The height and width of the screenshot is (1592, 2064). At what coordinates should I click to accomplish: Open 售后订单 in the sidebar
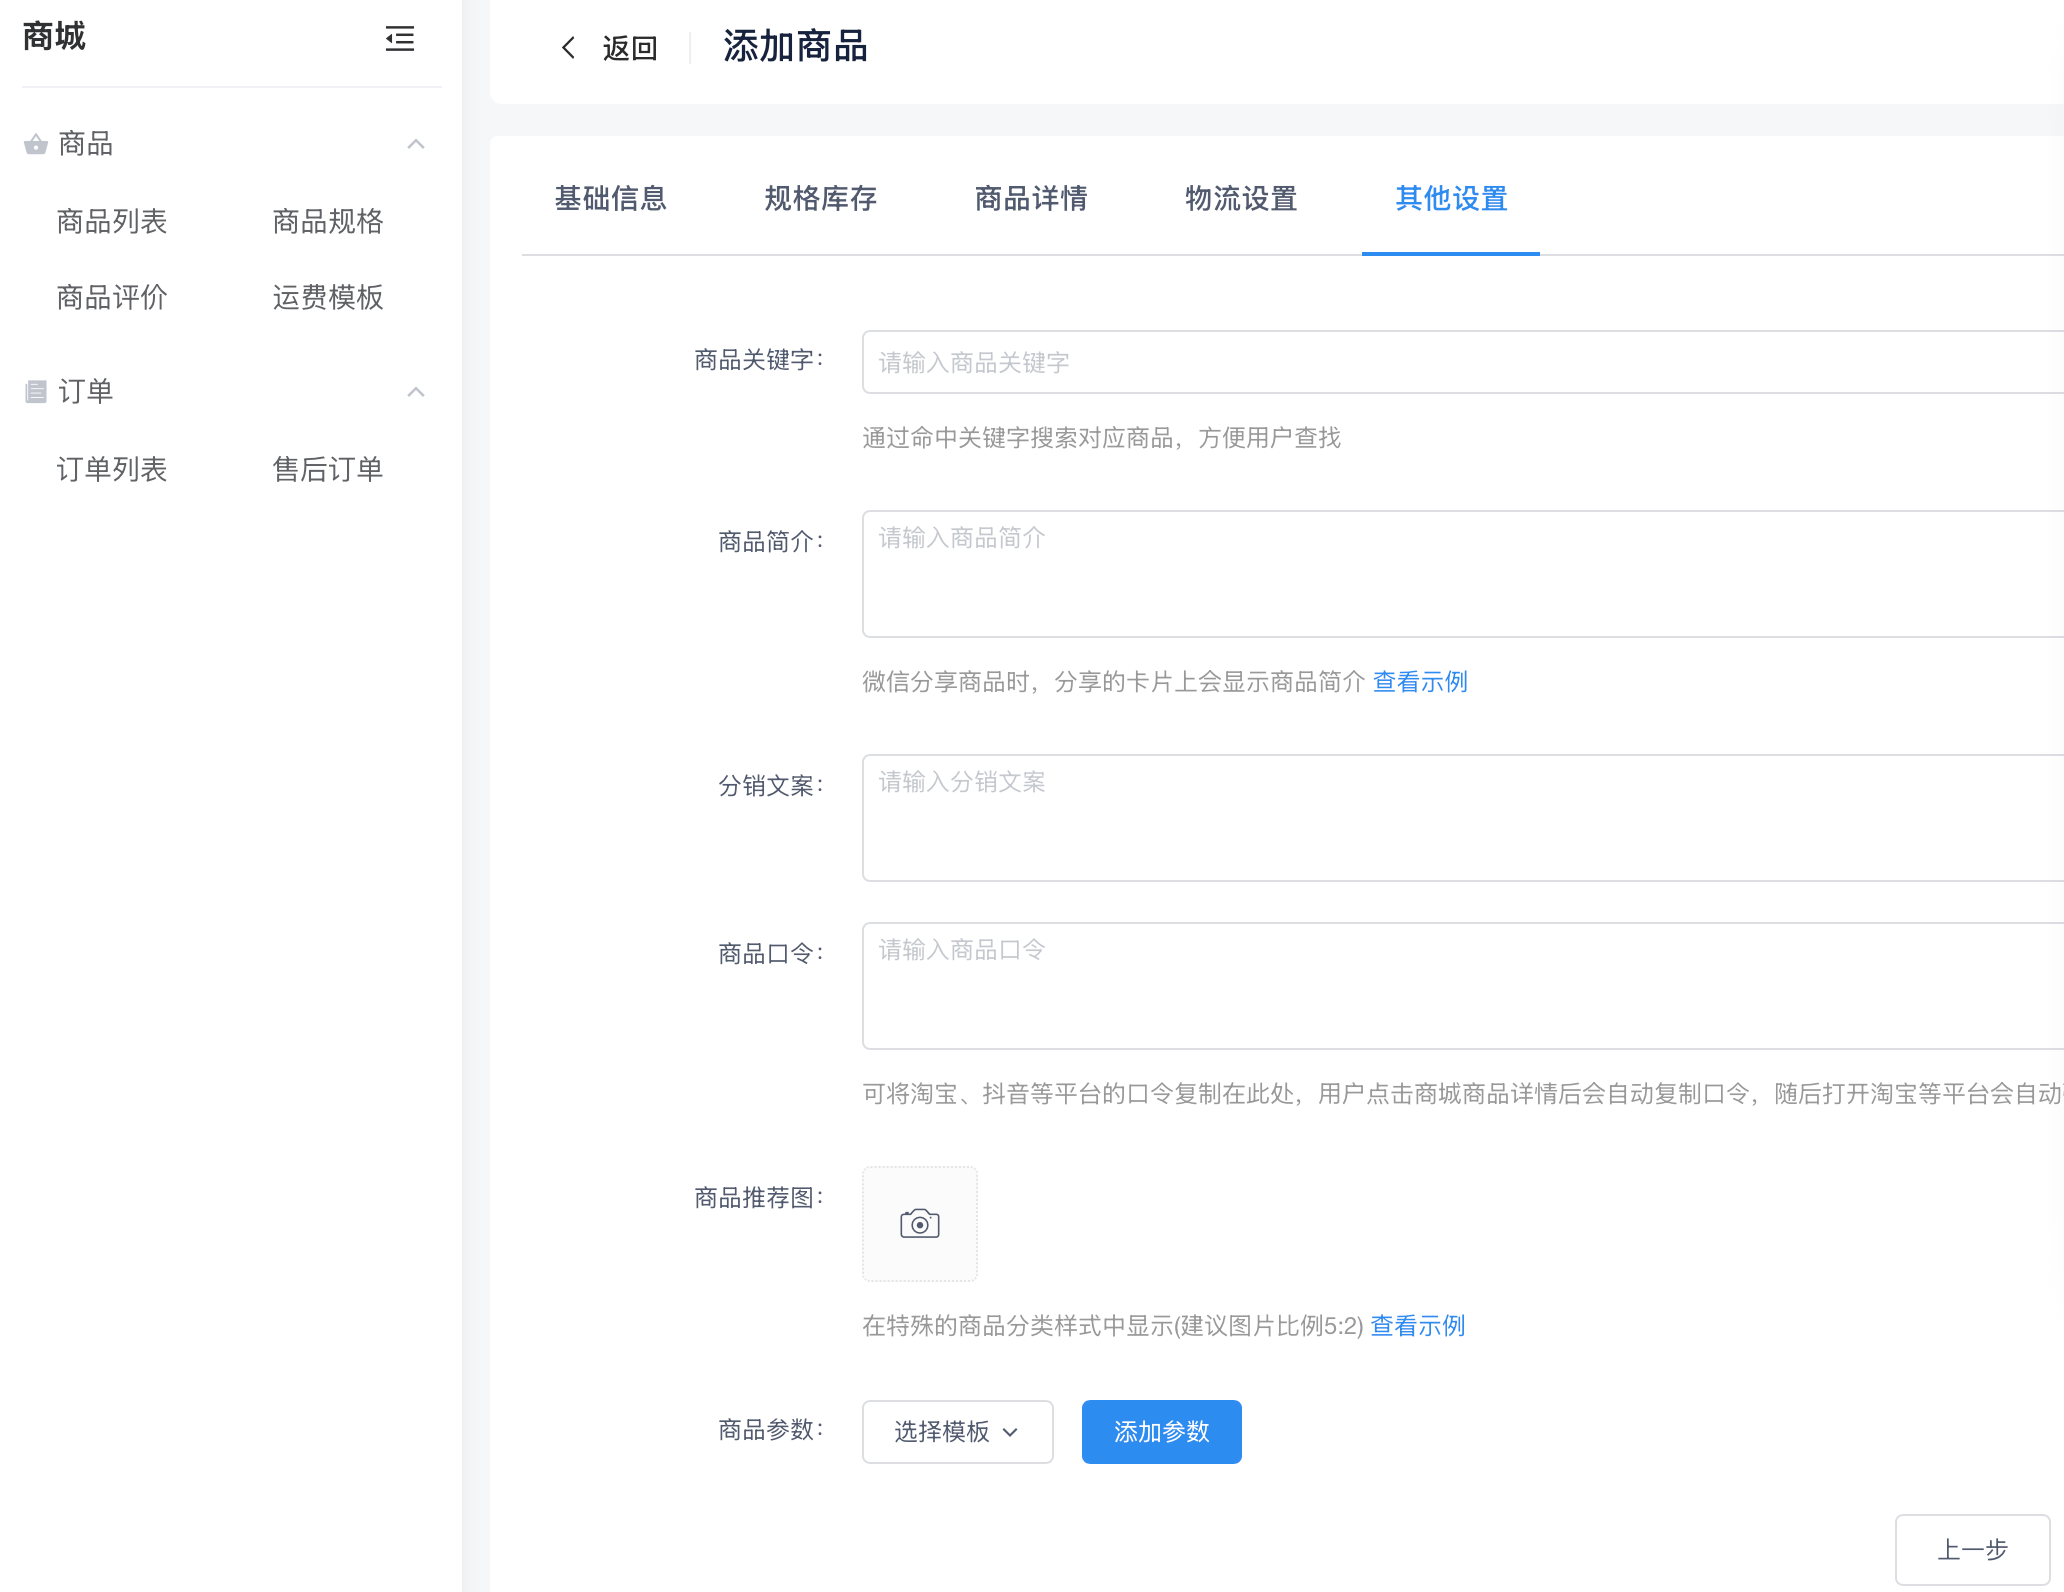pyautogui.click(x=327, y=469)
